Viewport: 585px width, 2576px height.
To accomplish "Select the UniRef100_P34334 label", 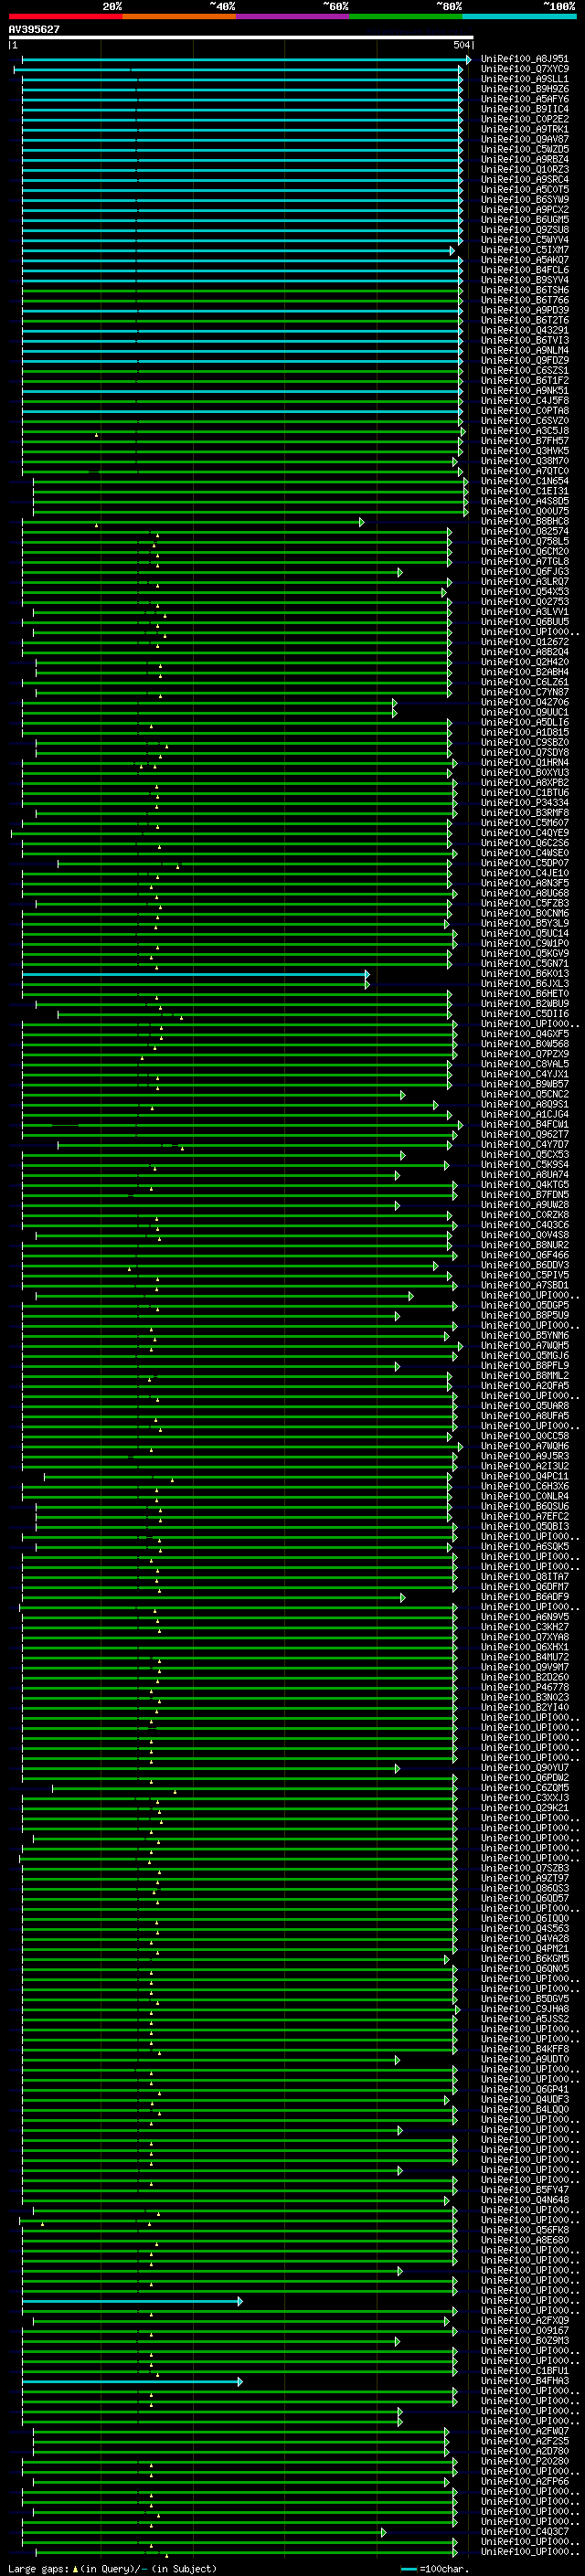I will coord(524,803).
